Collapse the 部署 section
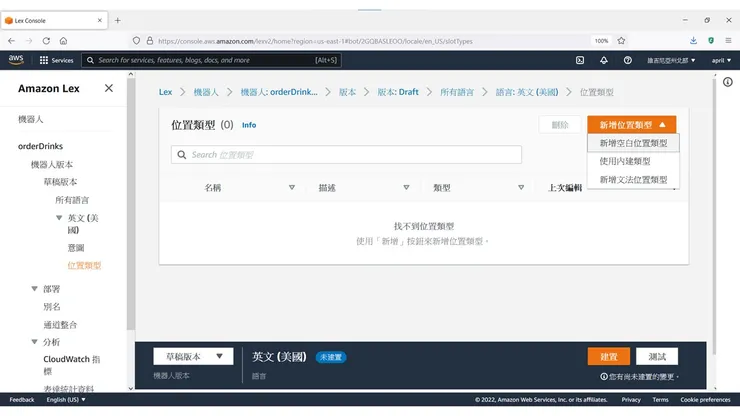The width and height of the screenshot is (740, 416). click(34, 289)
